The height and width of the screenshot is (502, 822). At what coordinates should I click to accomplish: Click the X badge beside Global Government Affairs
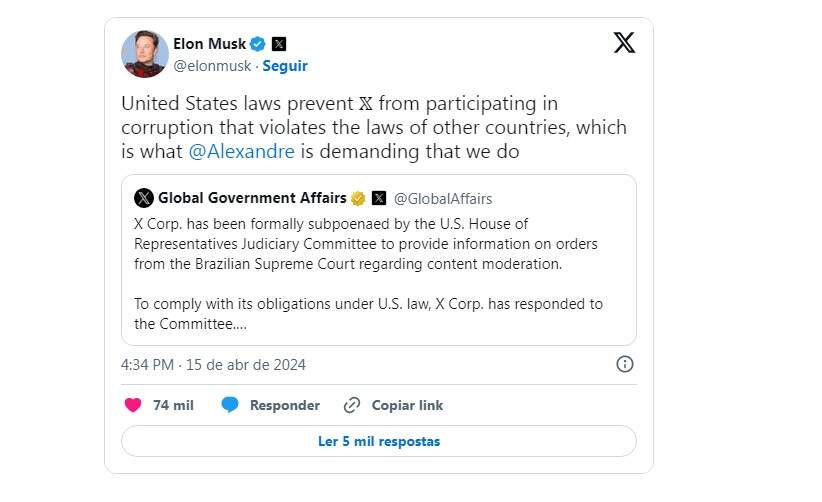tap(379, 198)
